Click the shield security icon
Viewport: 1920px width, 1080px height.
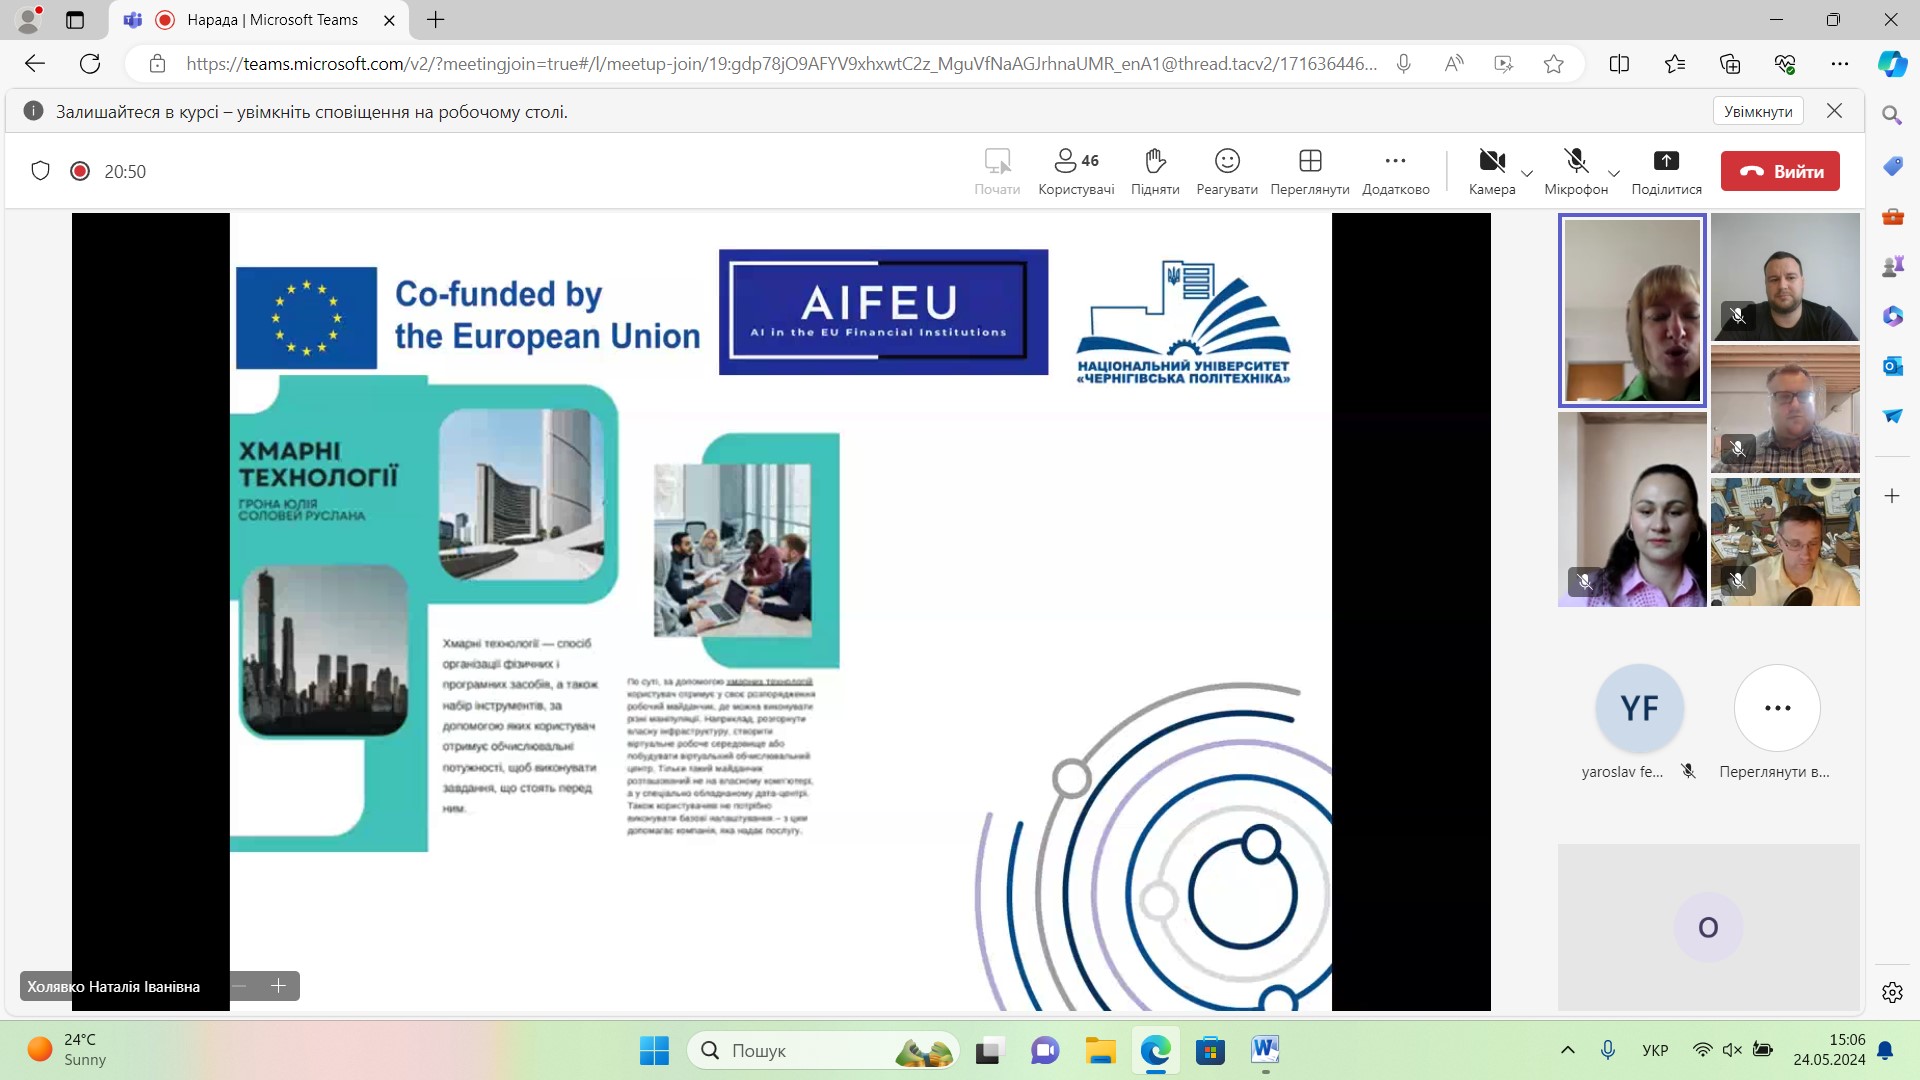(40, 171)
